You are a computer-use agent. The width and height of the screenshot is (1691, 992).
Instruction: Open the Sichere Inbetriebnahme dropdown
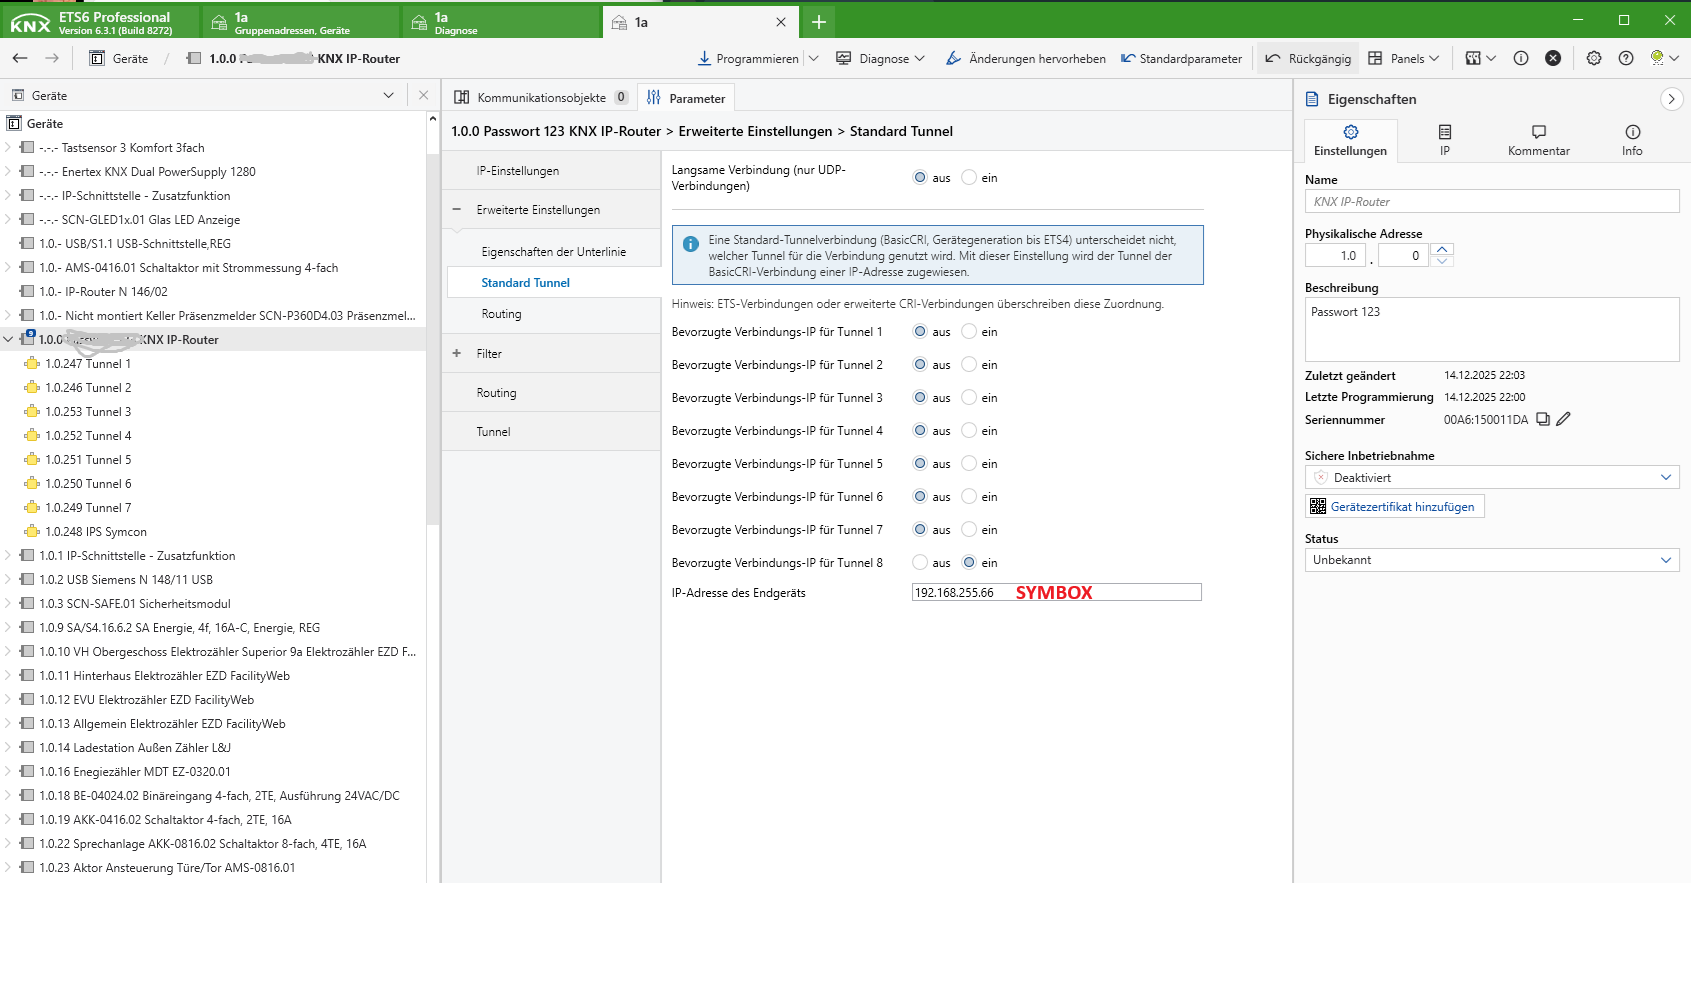pyautogui.click(x=1491, y=478)
